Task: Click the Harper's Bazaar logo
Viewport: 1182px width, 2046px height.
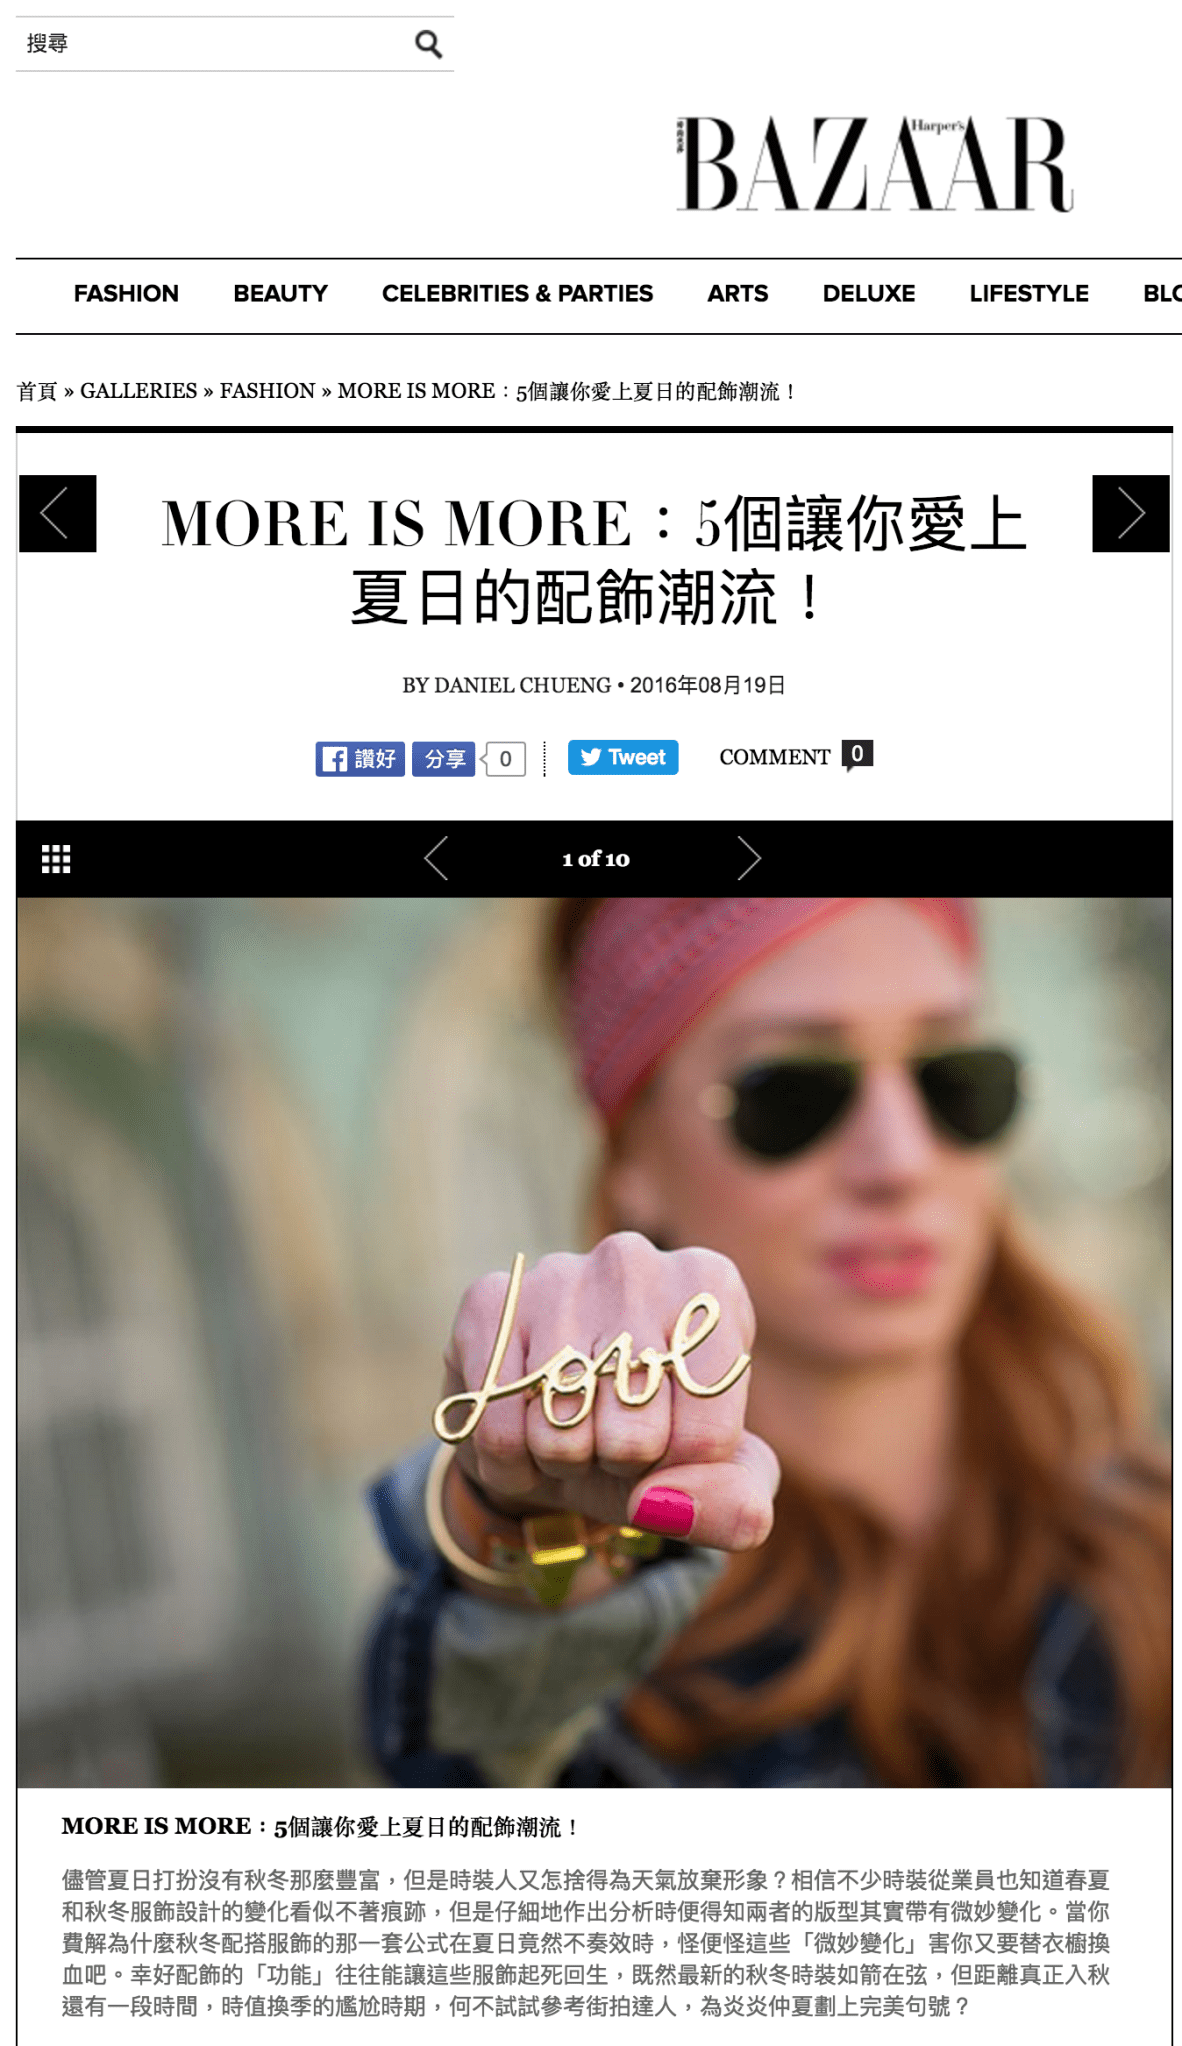Action: point(876,164)
